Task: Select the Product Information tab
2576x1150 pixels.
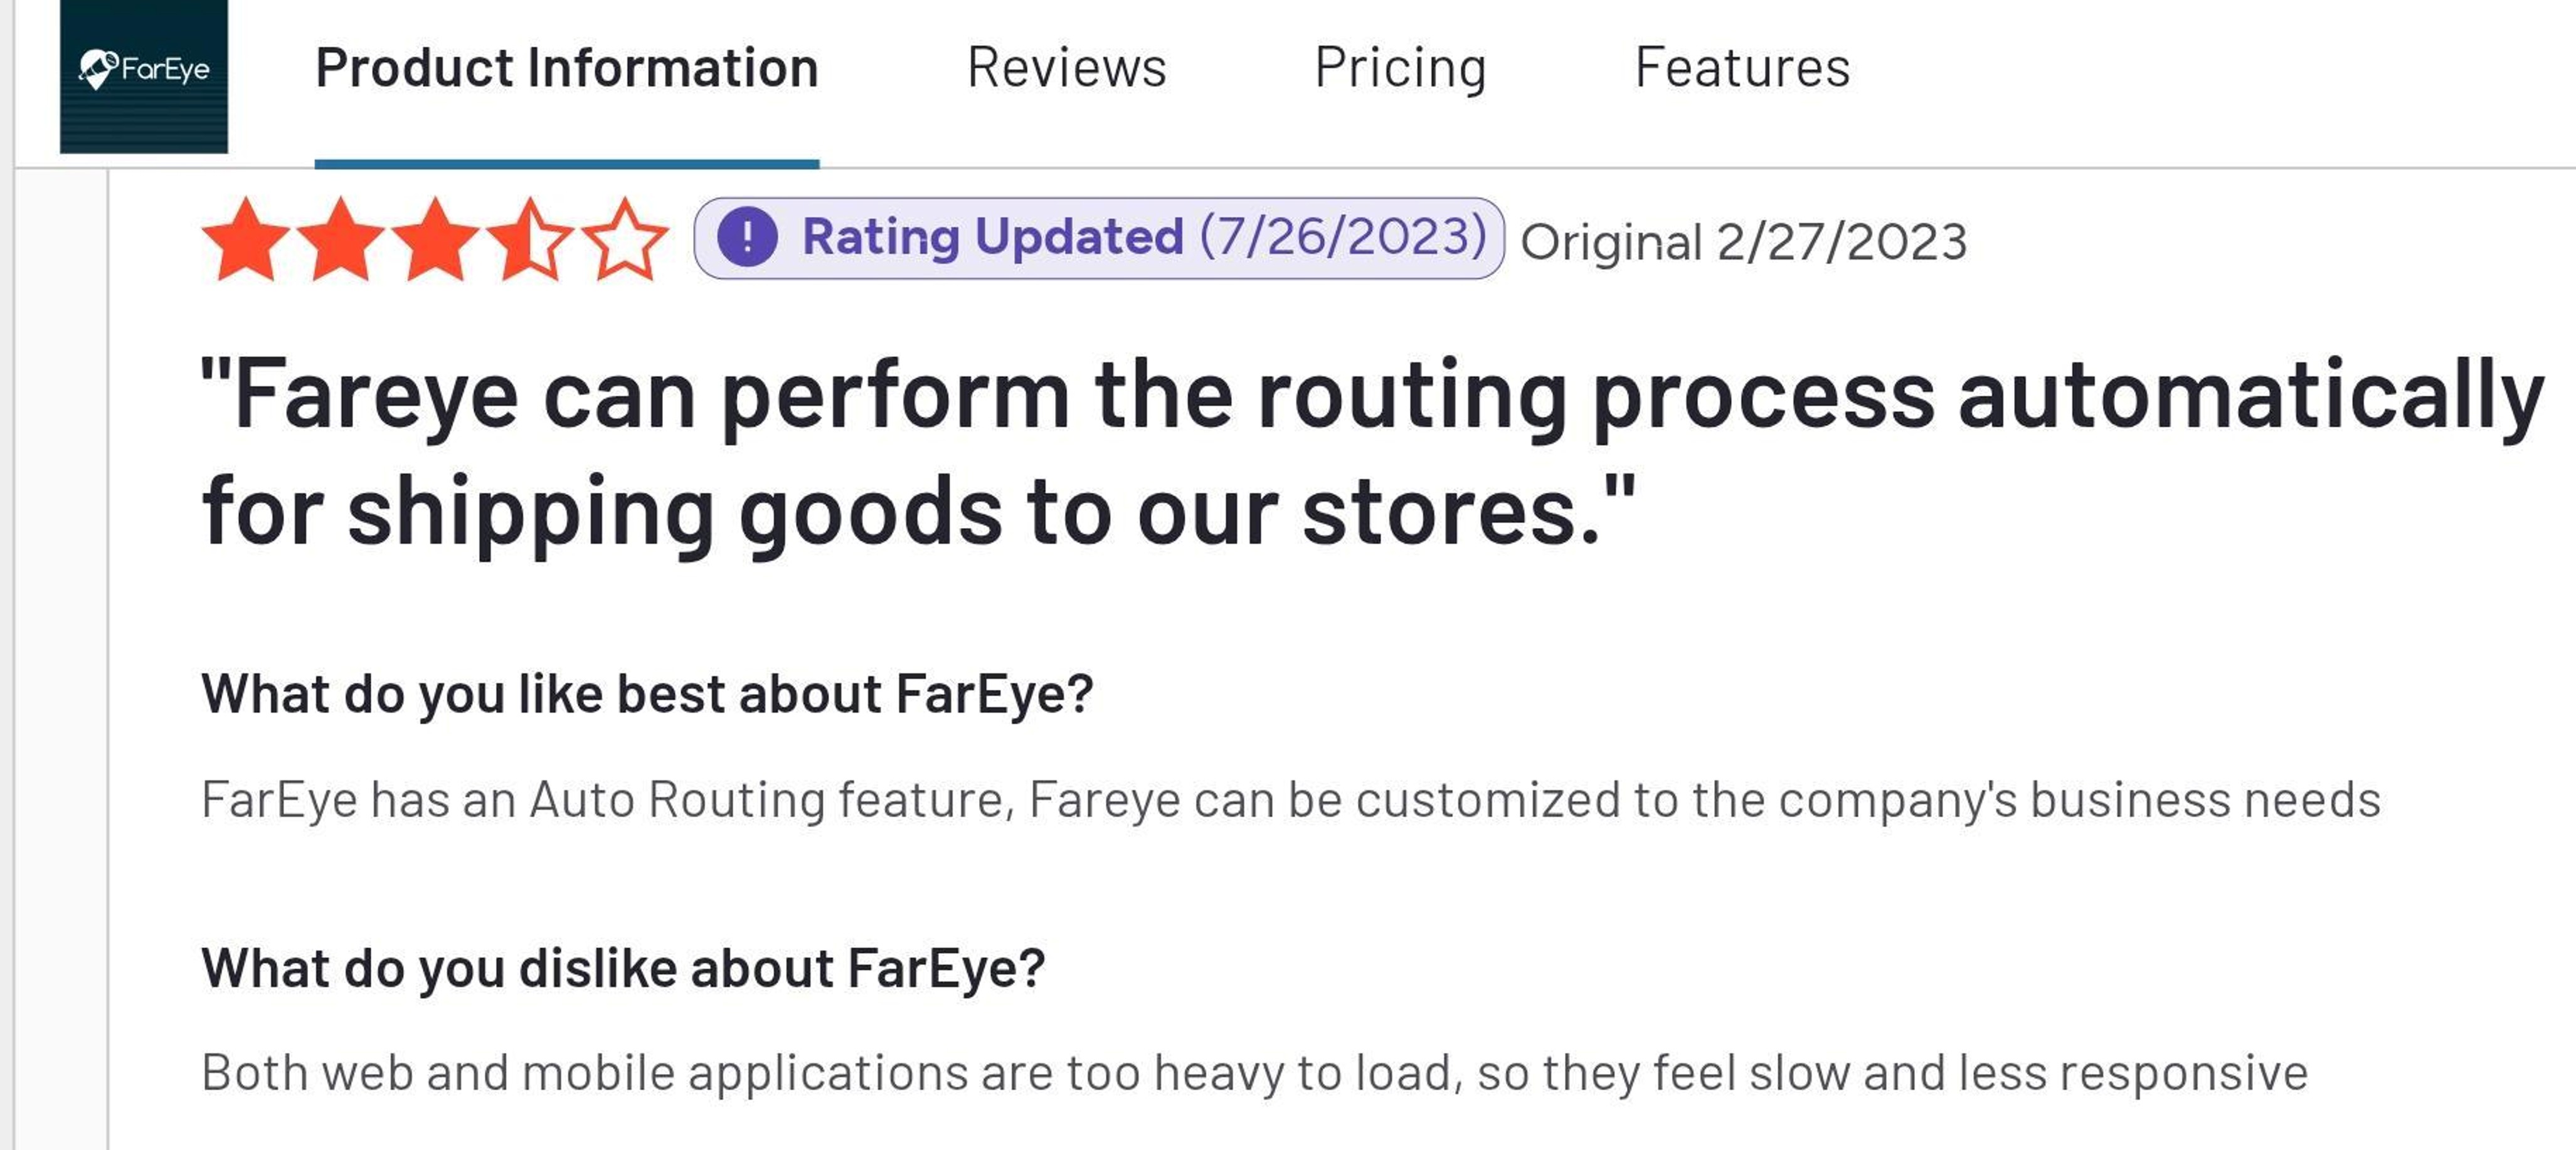Action: pos(565,67)
